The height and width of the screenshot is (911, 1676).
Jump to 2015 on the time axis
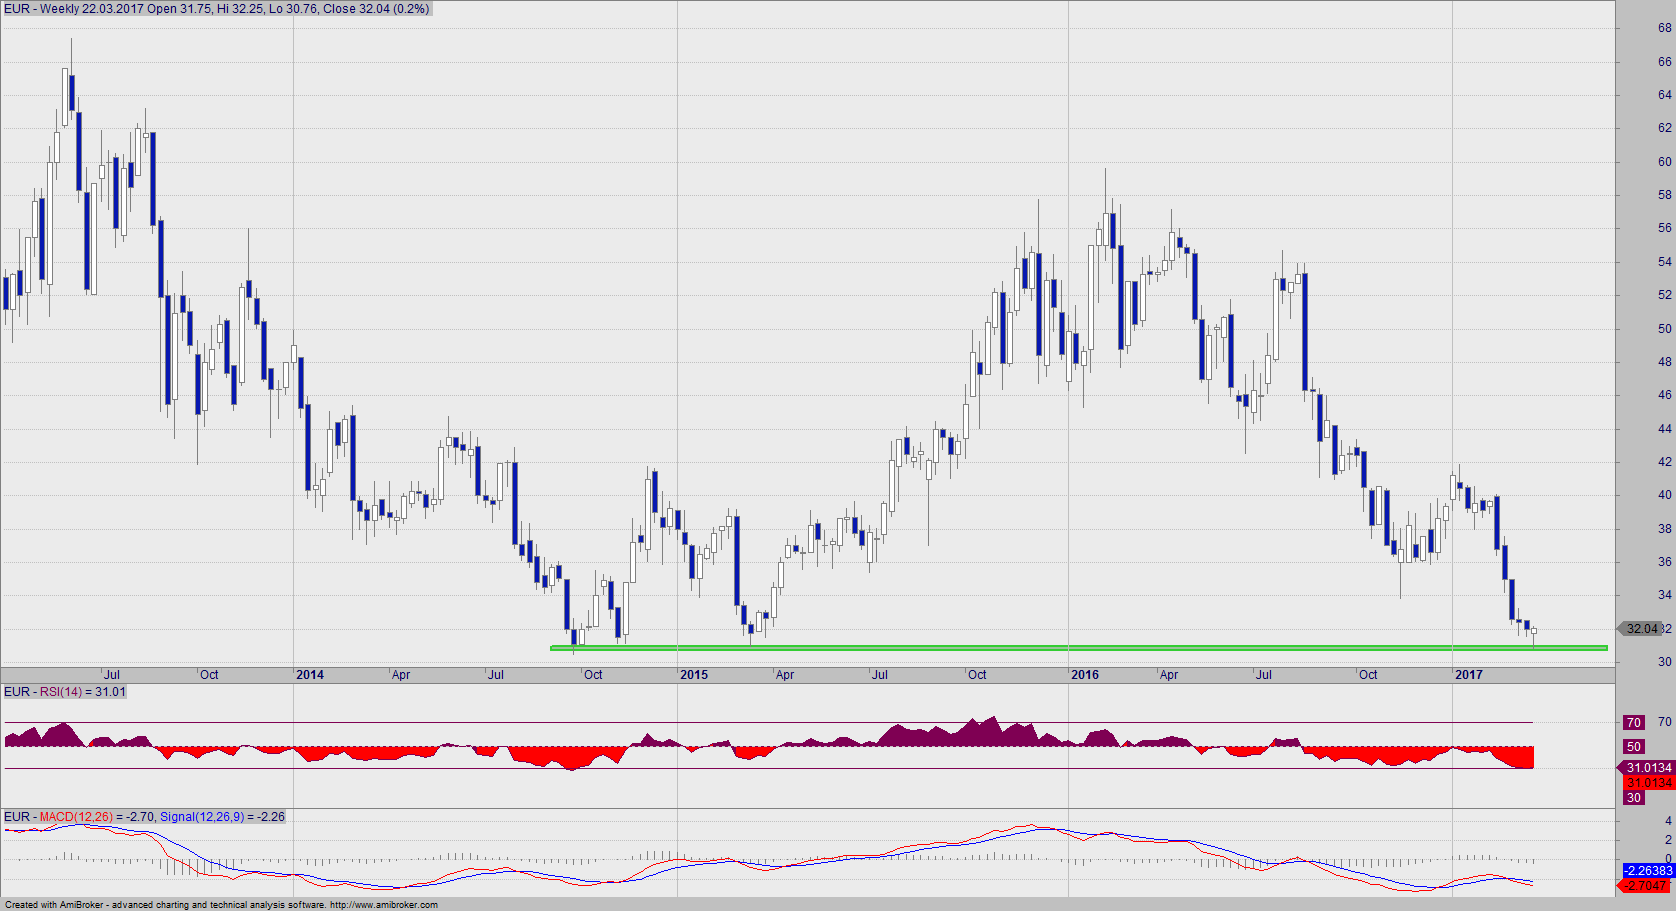[x=694, y=675]
